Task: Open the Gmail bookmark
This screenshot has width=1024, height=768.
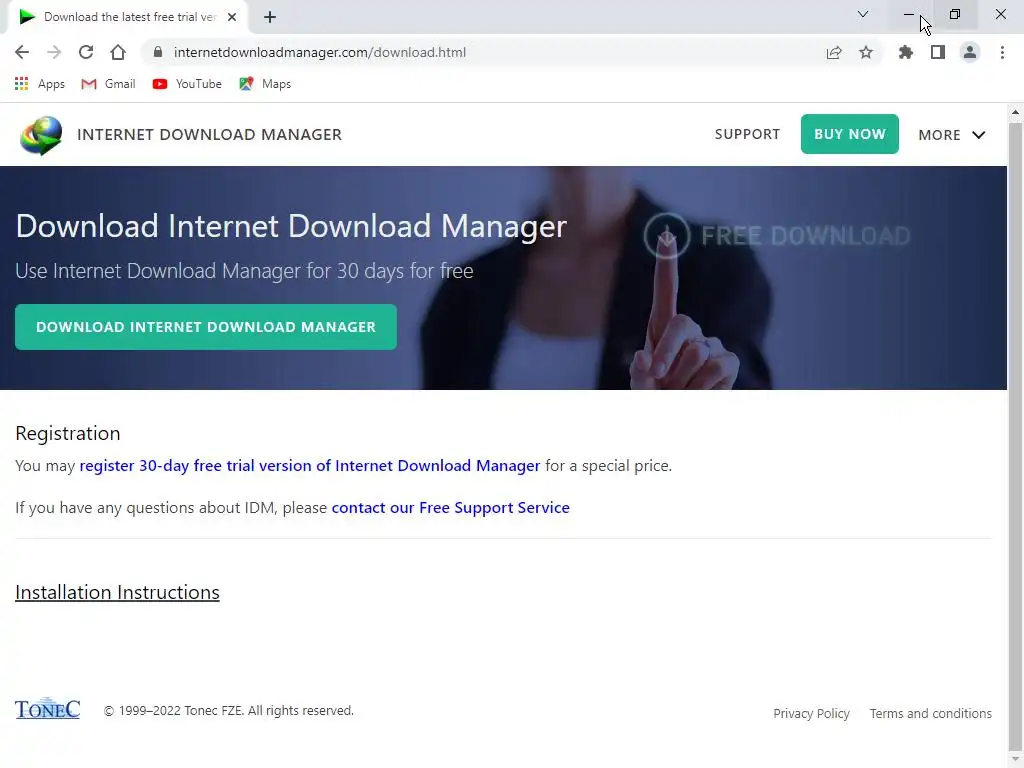Action: (x=108, y=84)
